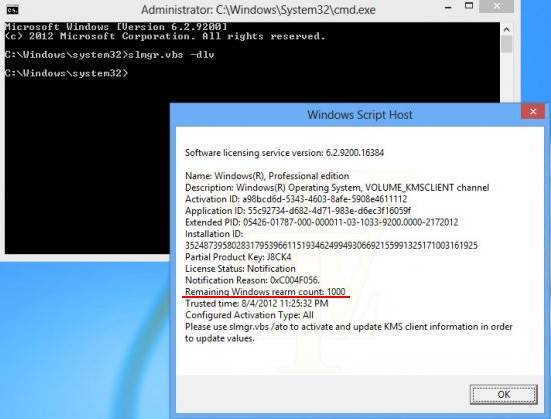Screen dimensions: 551x419
Task: Click the Windows Script Host title
Action: (359, 115)
